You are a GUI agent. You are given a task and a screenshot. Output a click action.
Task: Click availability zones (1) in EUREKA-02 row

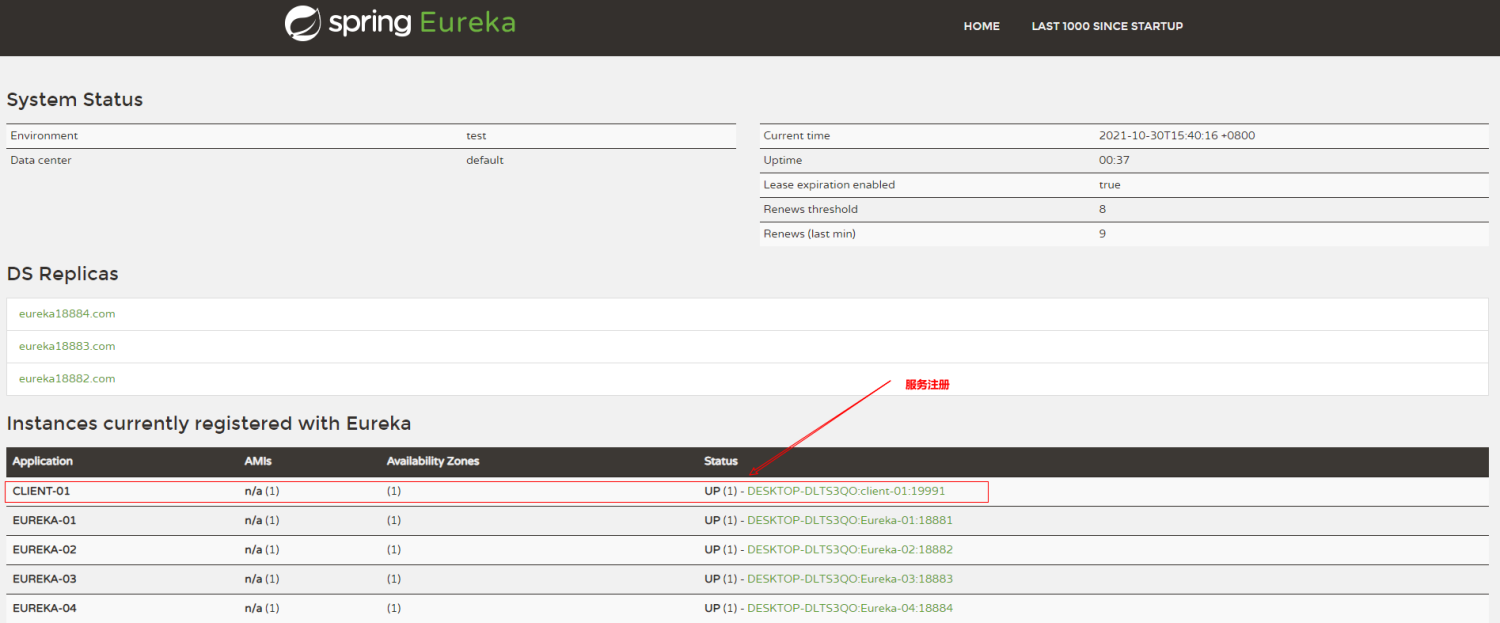(x=394, y=549)
